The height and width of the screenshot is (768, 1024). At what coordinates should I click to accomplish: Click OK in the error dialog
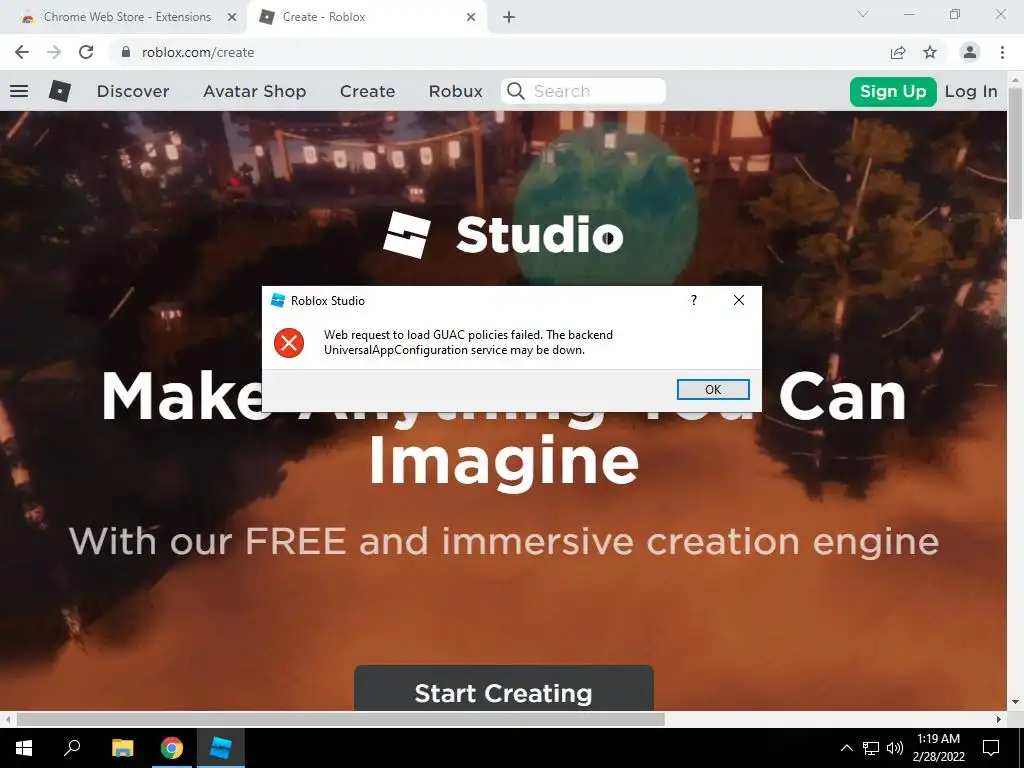(x=713, y=389)
